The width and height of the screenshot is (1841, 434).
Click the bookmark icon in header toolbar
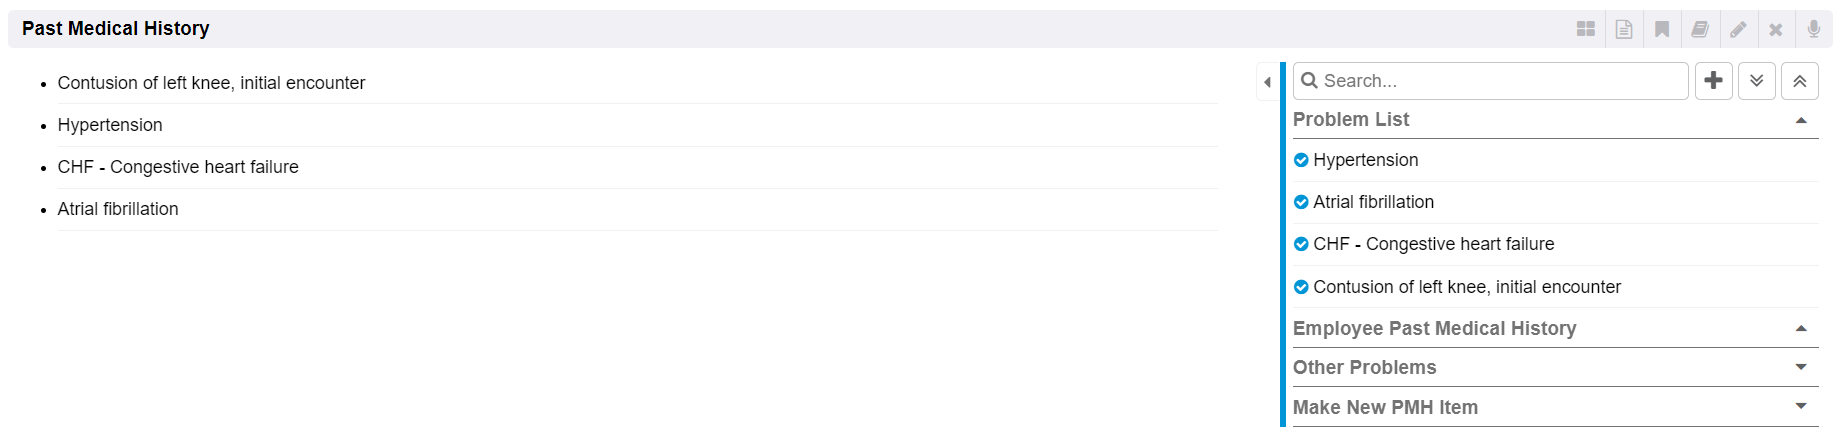click(x=1662, y=29)
